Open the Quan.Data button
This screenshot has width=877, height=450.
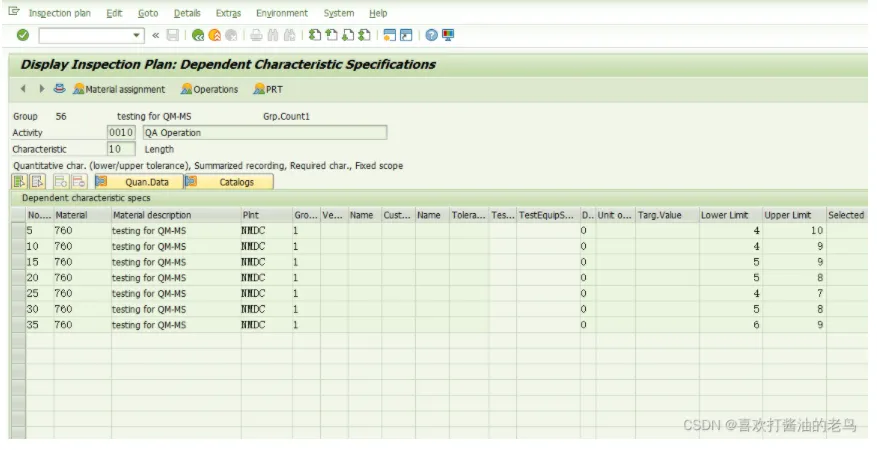139,182
